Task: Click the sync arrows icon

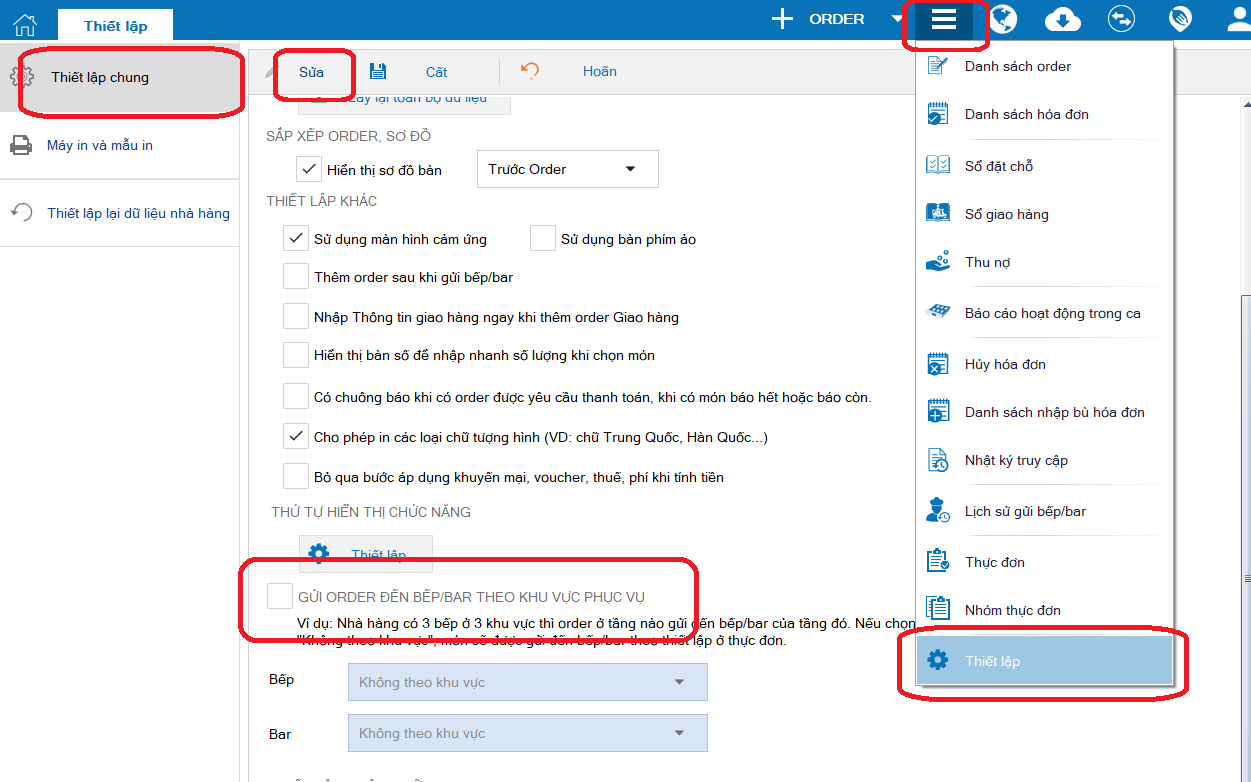Action: click(x=1121, y=19)
